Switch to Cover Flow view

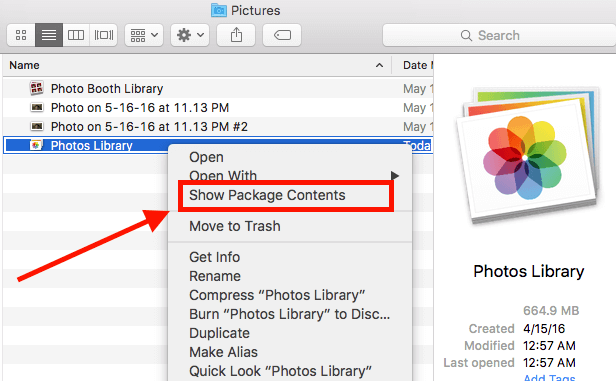pyautogui.click(x=103, y=35)
